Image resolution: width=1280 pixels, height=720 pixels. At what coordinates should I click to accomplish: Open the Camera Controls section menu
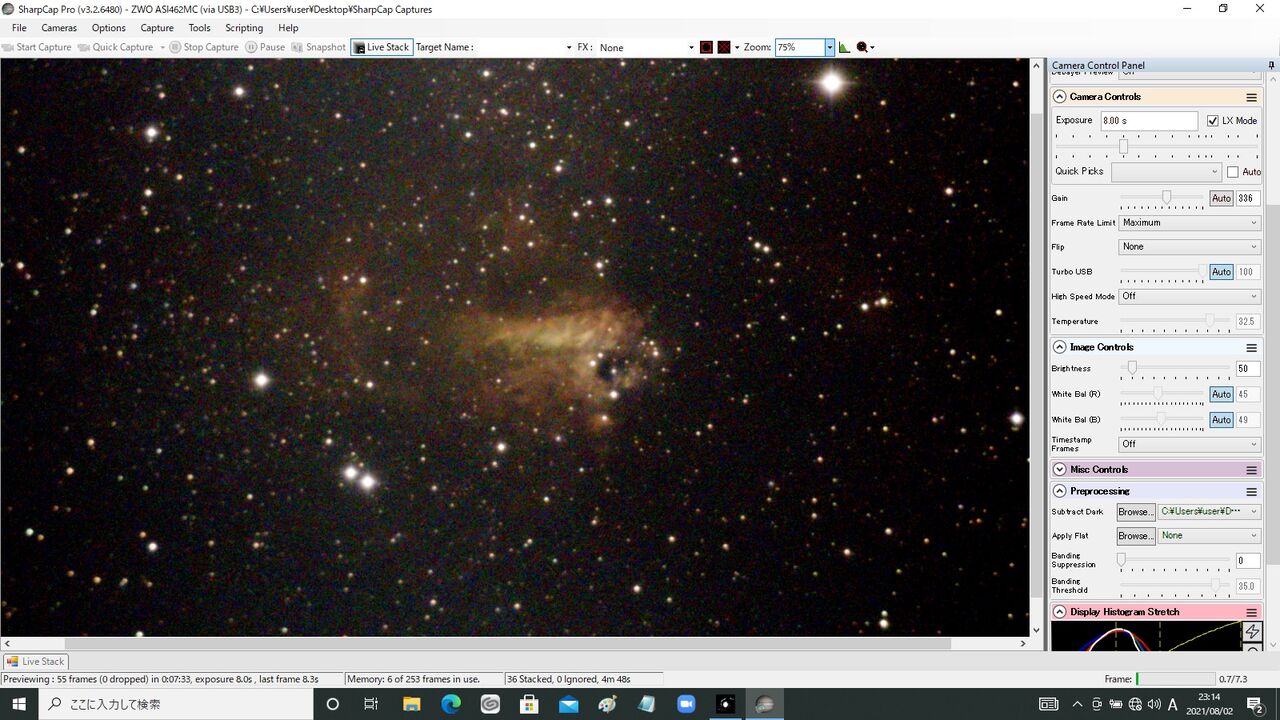coord(1251,97)
